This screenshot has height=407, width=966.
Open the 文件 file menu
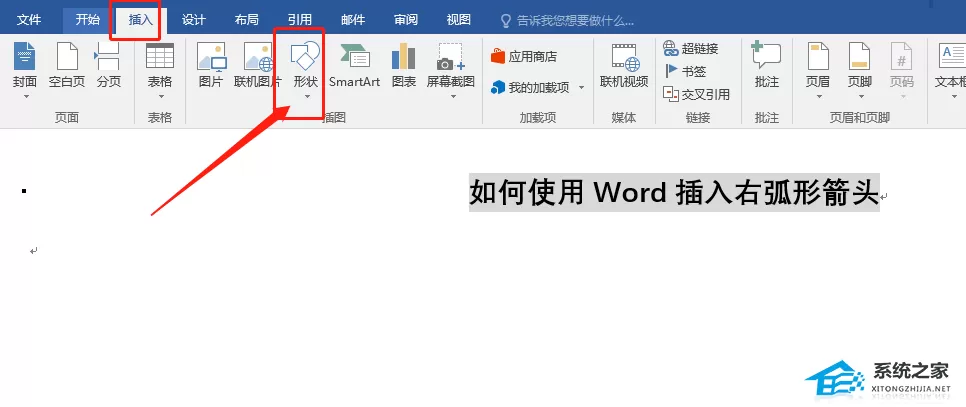click(29, 20)
